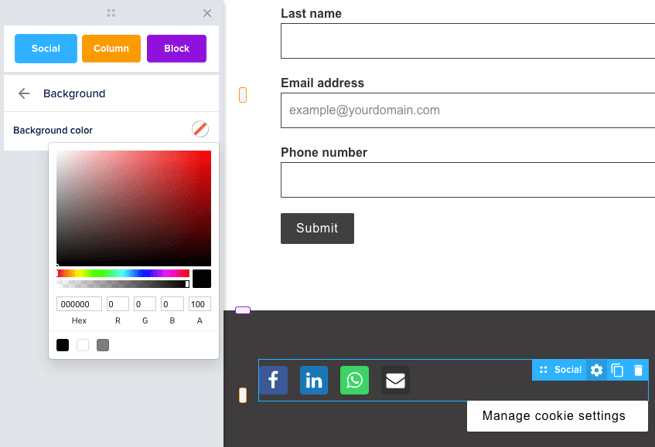Click the Email address input field

tap(467, 110)
